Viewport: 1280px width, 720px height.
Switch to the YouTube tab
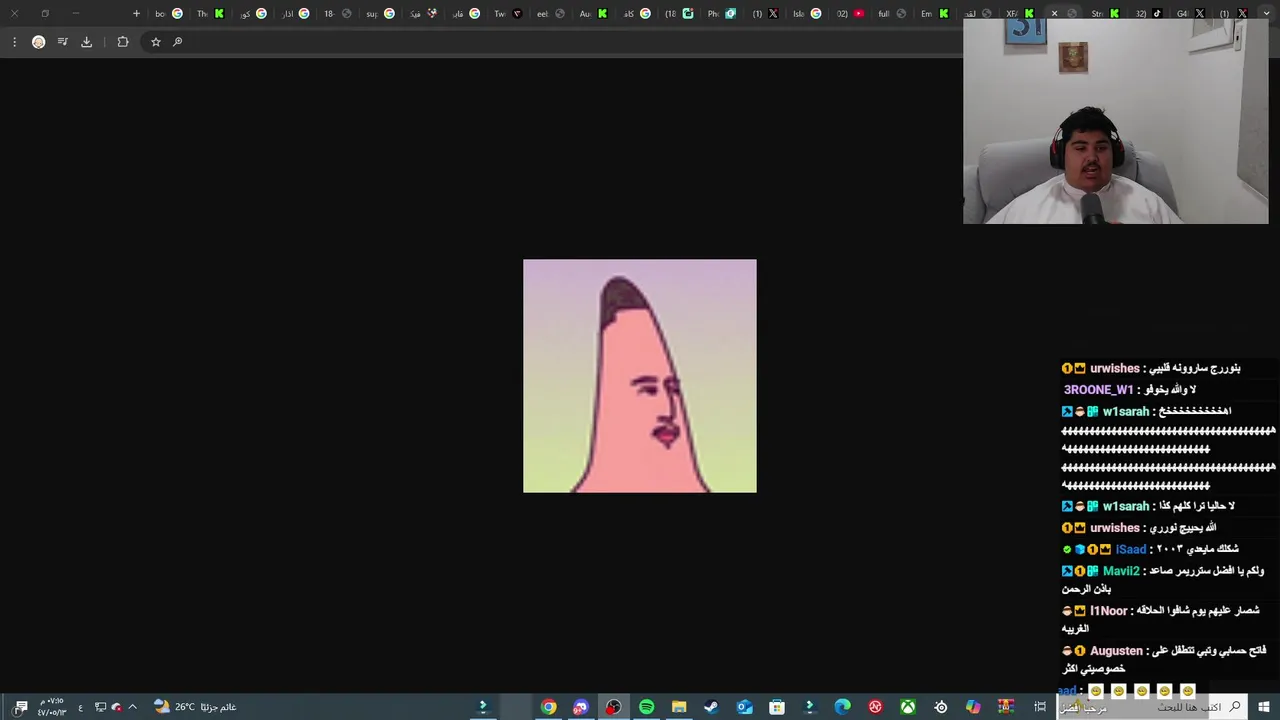tap(851, 14)
